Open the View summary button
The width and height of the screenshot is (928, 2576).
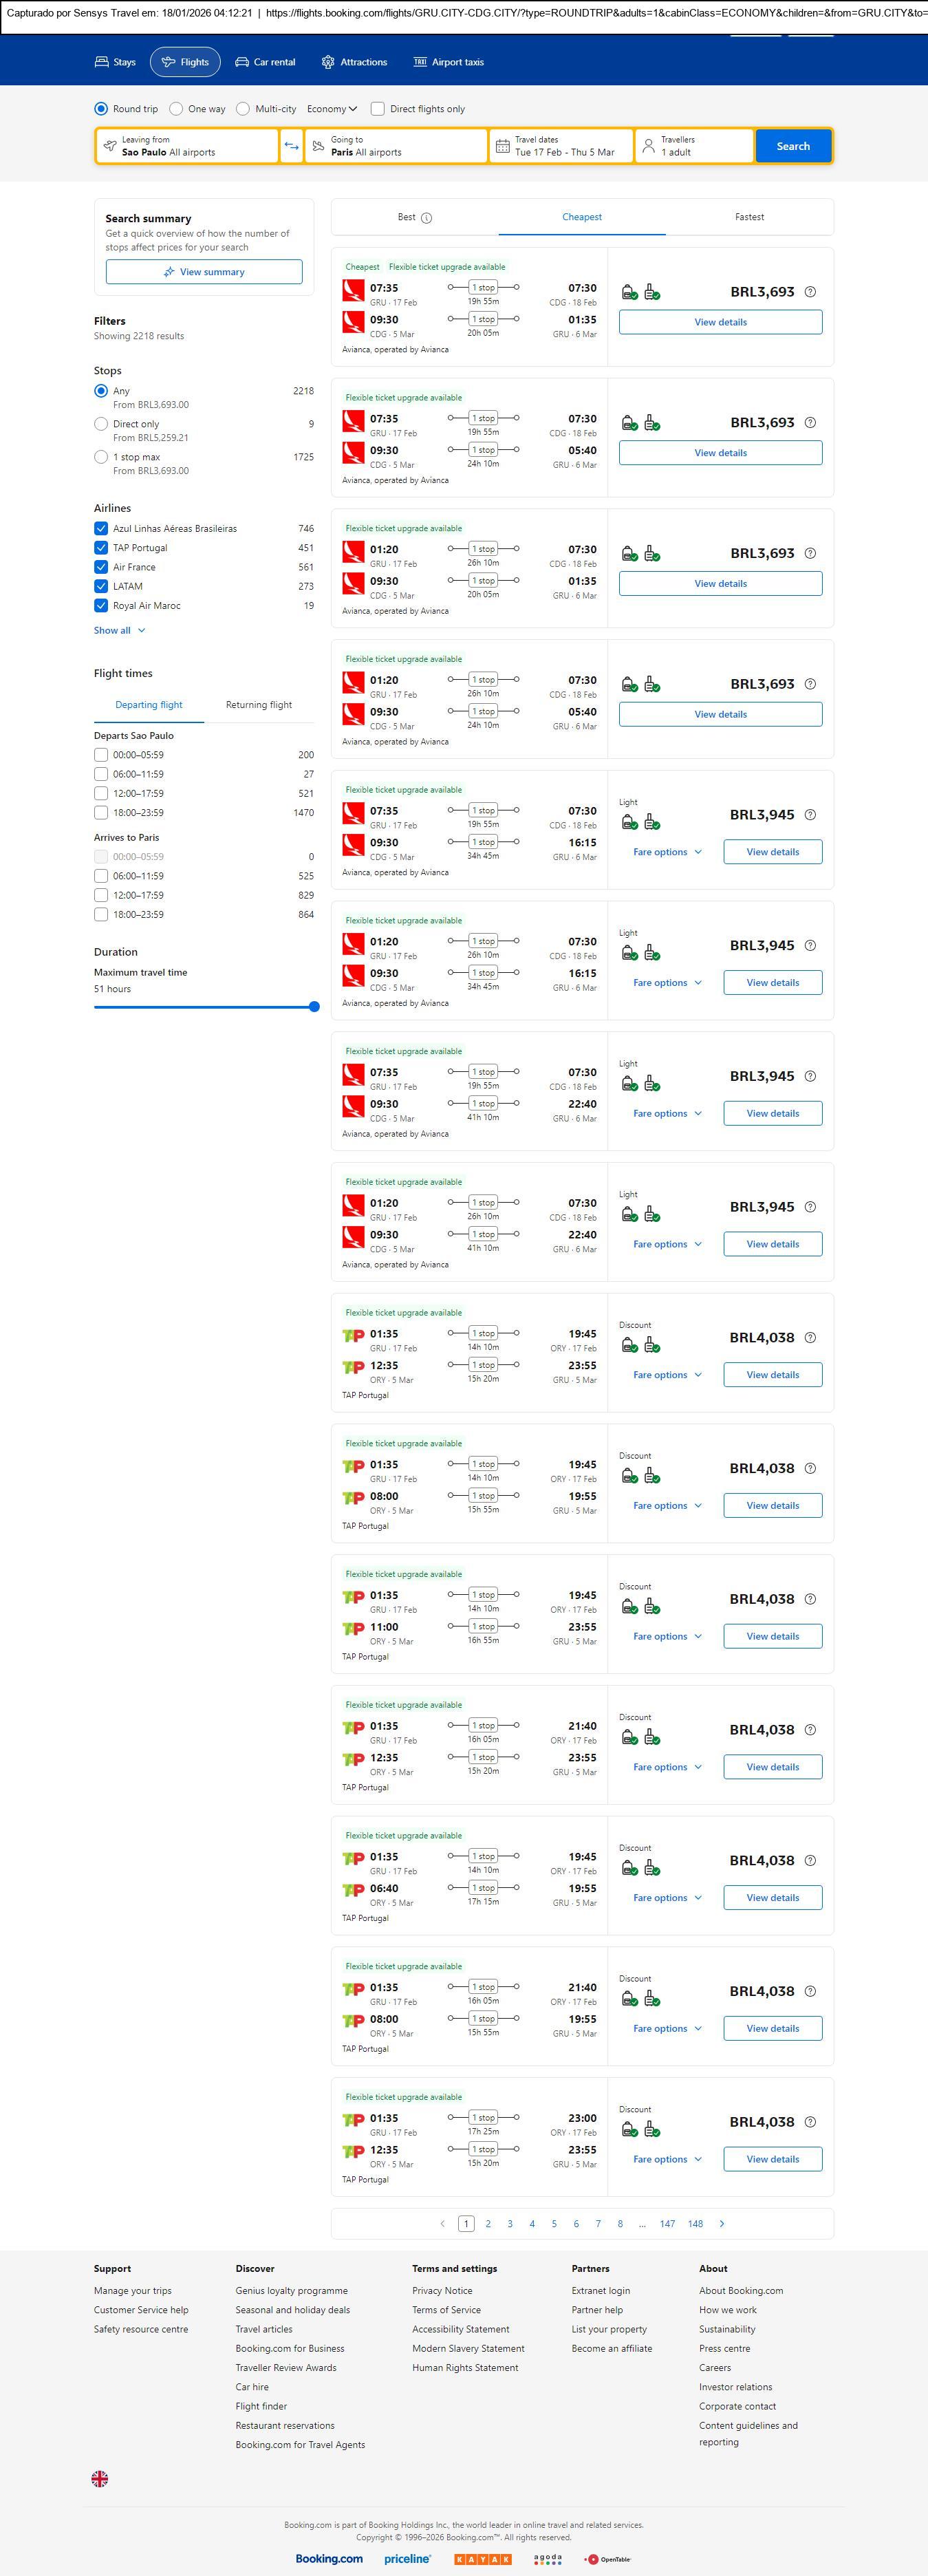[x=204, y=272]
